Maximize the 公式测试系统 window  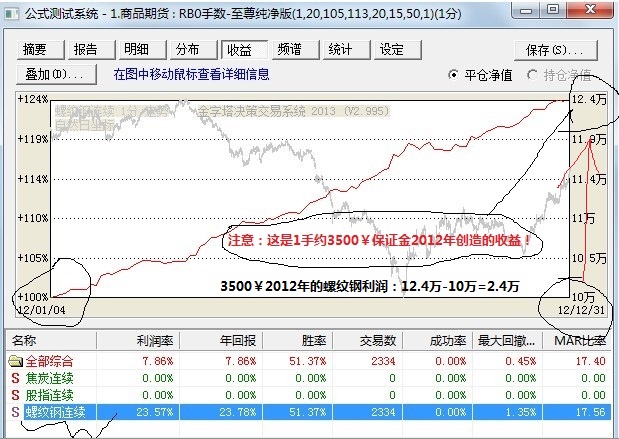coord(553,10)
